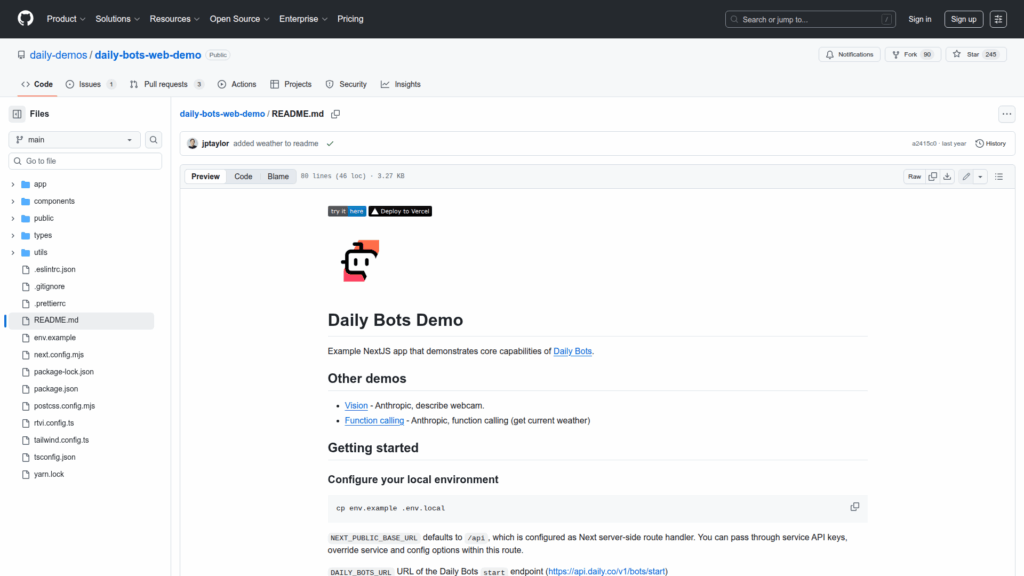Screen dimensions: 1024x576
Task: Click the GitHub logo home icon
Action: tap(25, 19)
